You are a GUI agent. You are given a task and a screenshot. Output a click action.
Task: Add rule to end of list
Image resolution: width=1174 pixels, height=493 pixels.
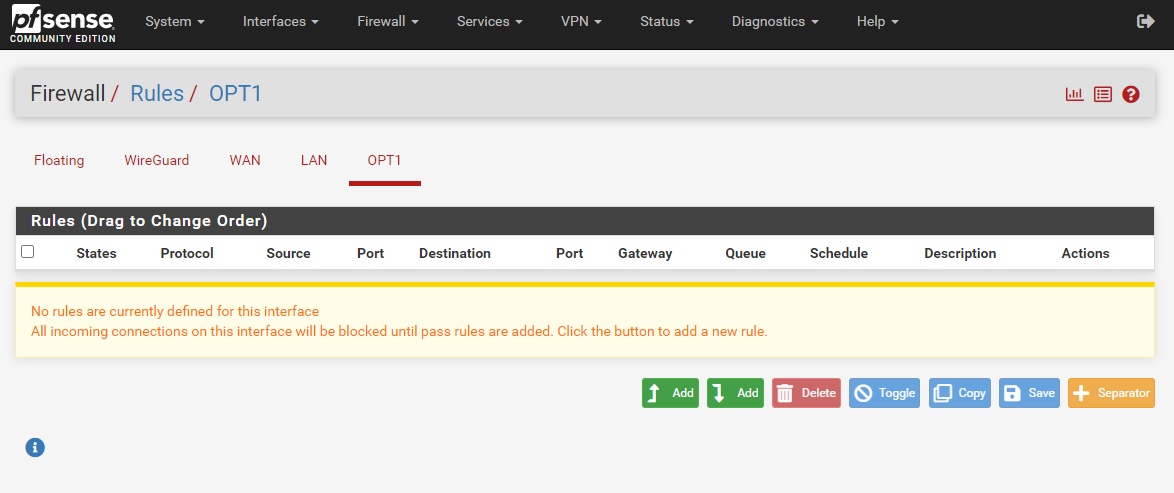[x=735, y=393]
